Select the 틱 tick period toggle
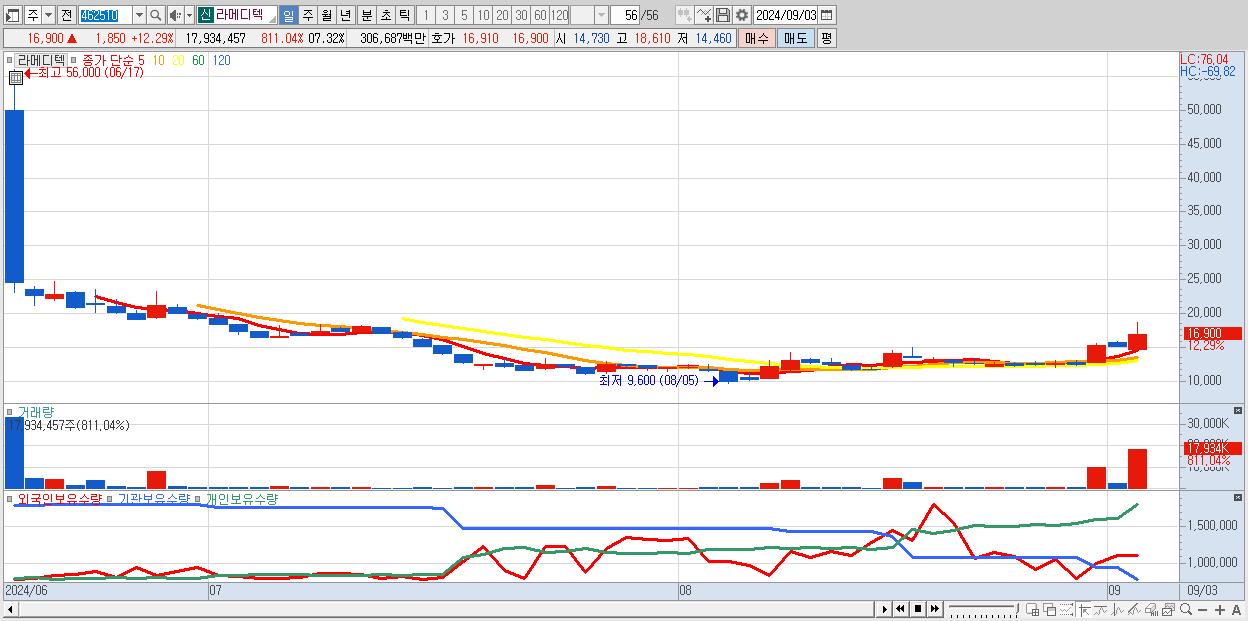This screenshot has height=621, width=1248. coord(404,15)
